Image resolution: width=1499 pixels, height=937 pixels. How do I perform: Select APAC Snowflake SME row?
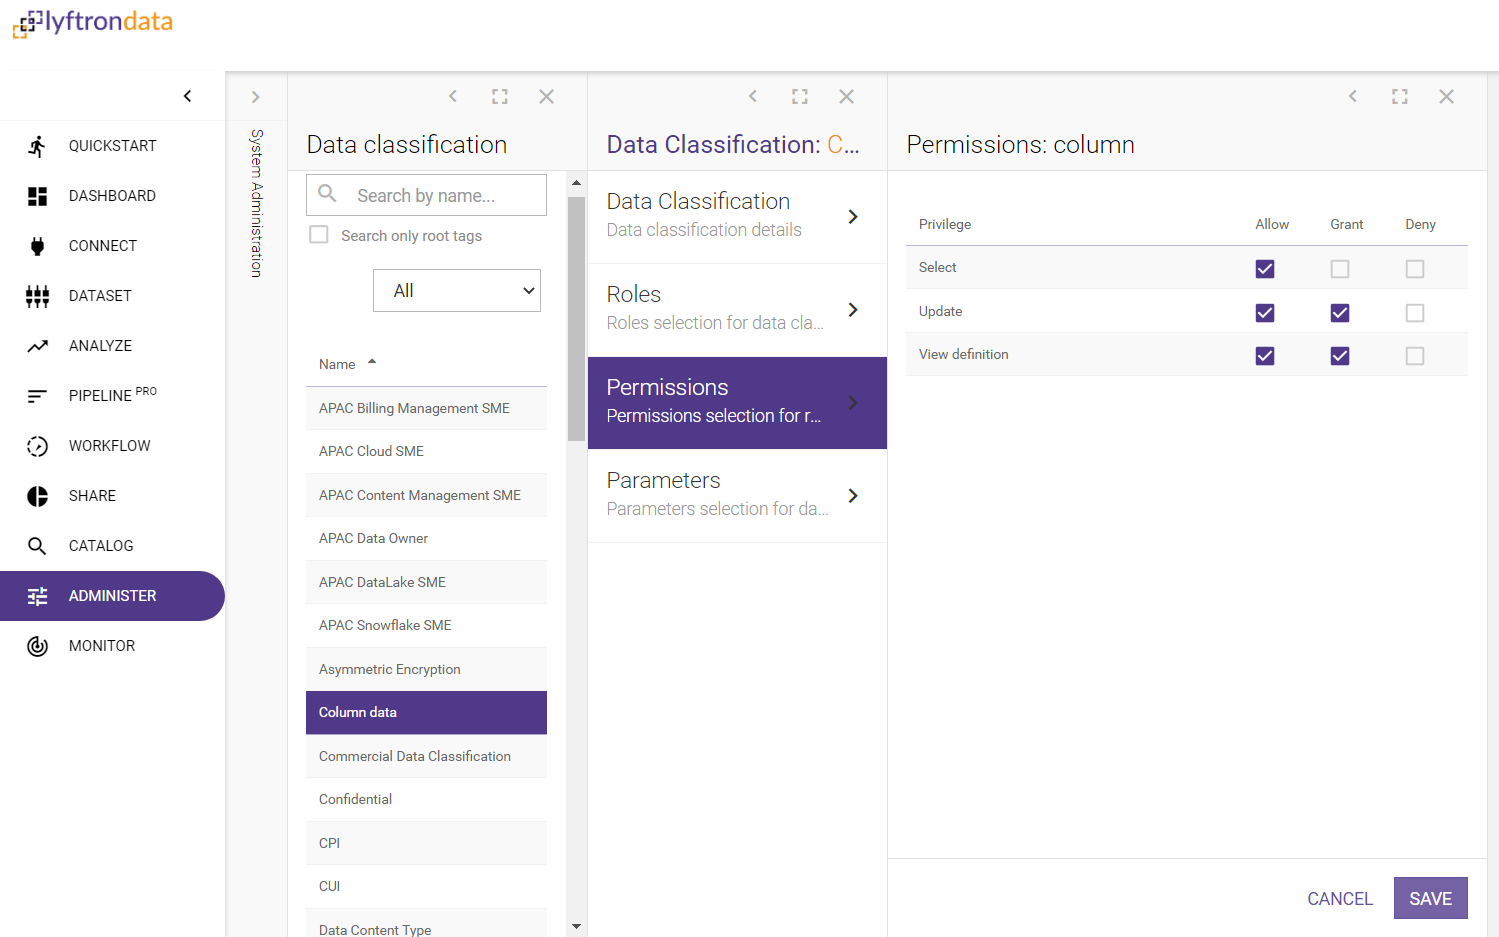pyautogui.click(x=426, y=625)
